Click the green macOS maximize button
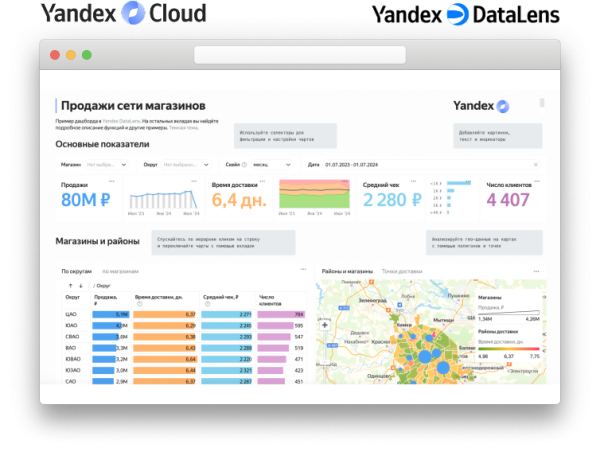This screenshot has width=600, height=452. (x=87, y=55)
